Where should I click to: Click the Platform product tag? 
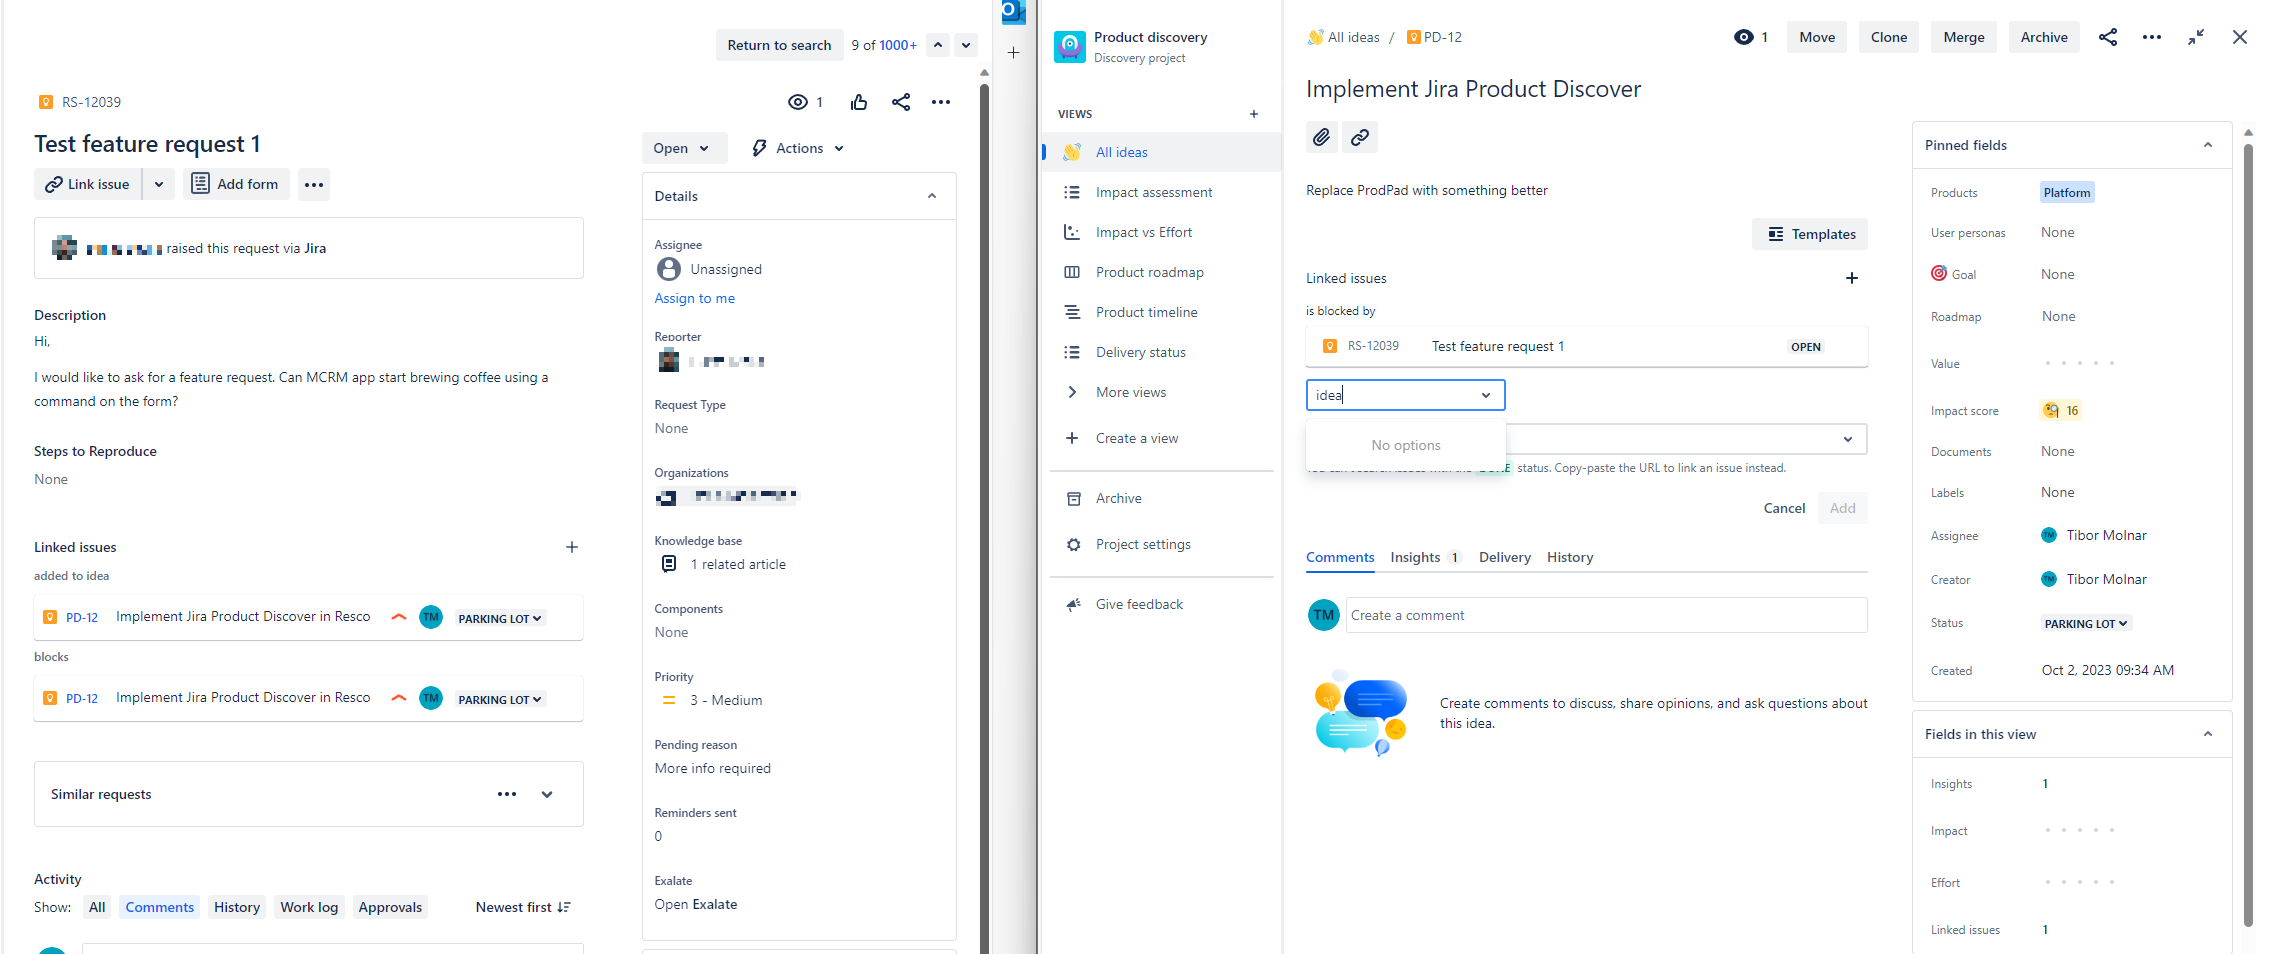click(2067, 193)
